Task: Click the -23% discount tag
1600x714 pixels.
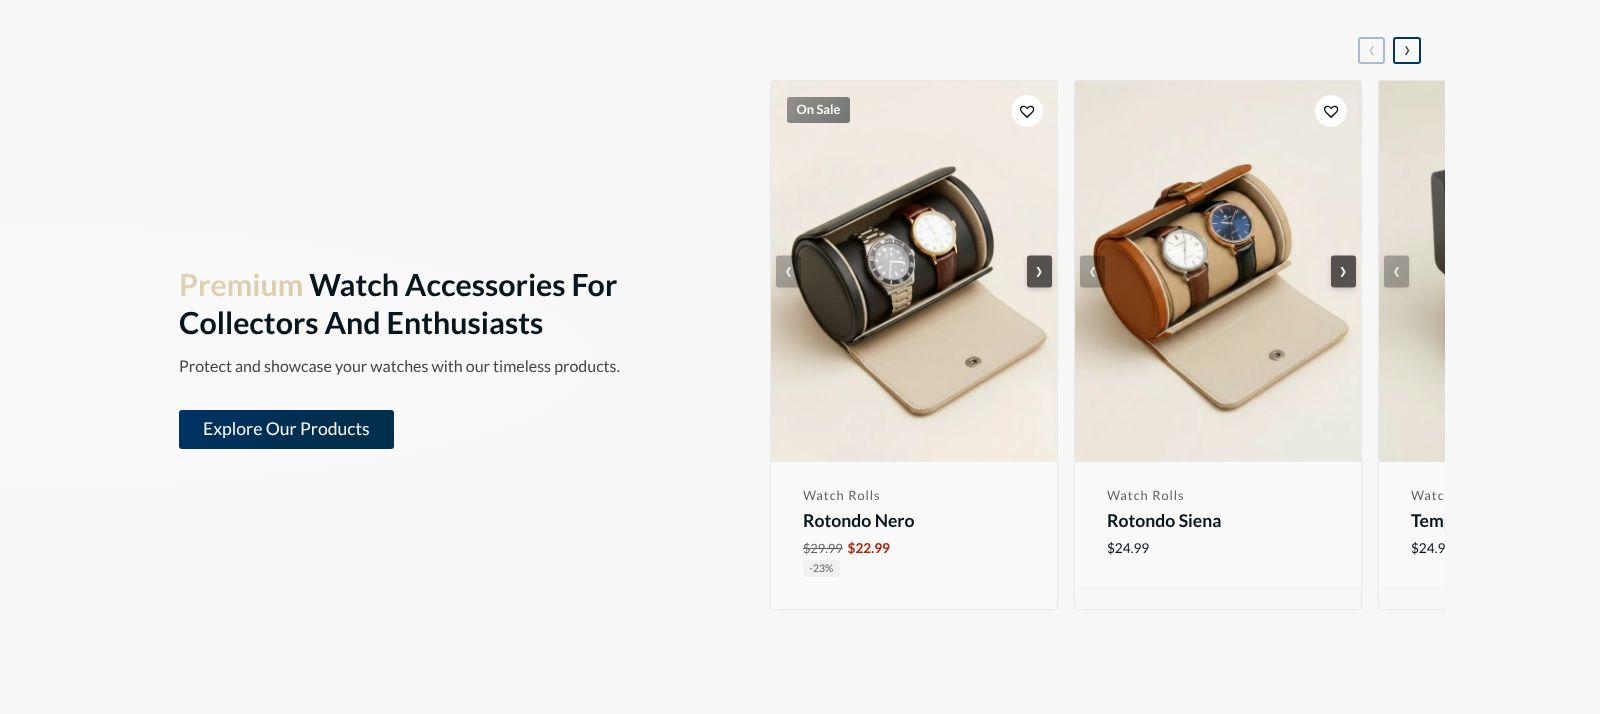Action: 821,568
